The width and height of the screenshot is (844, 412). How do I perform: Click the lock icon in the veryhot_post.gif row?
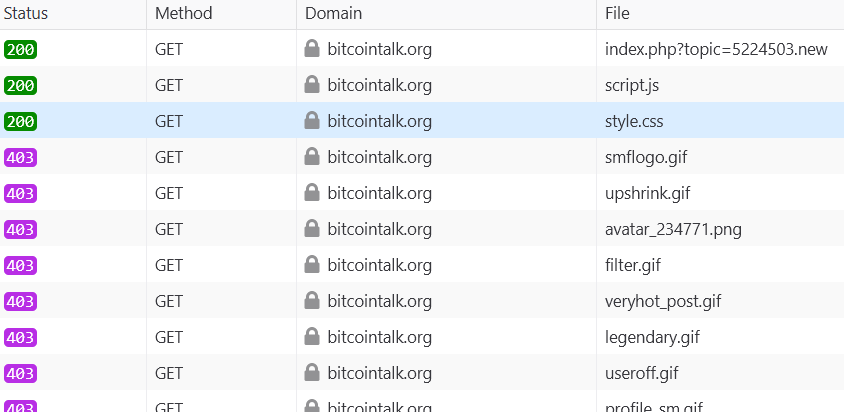pos(312,302)
